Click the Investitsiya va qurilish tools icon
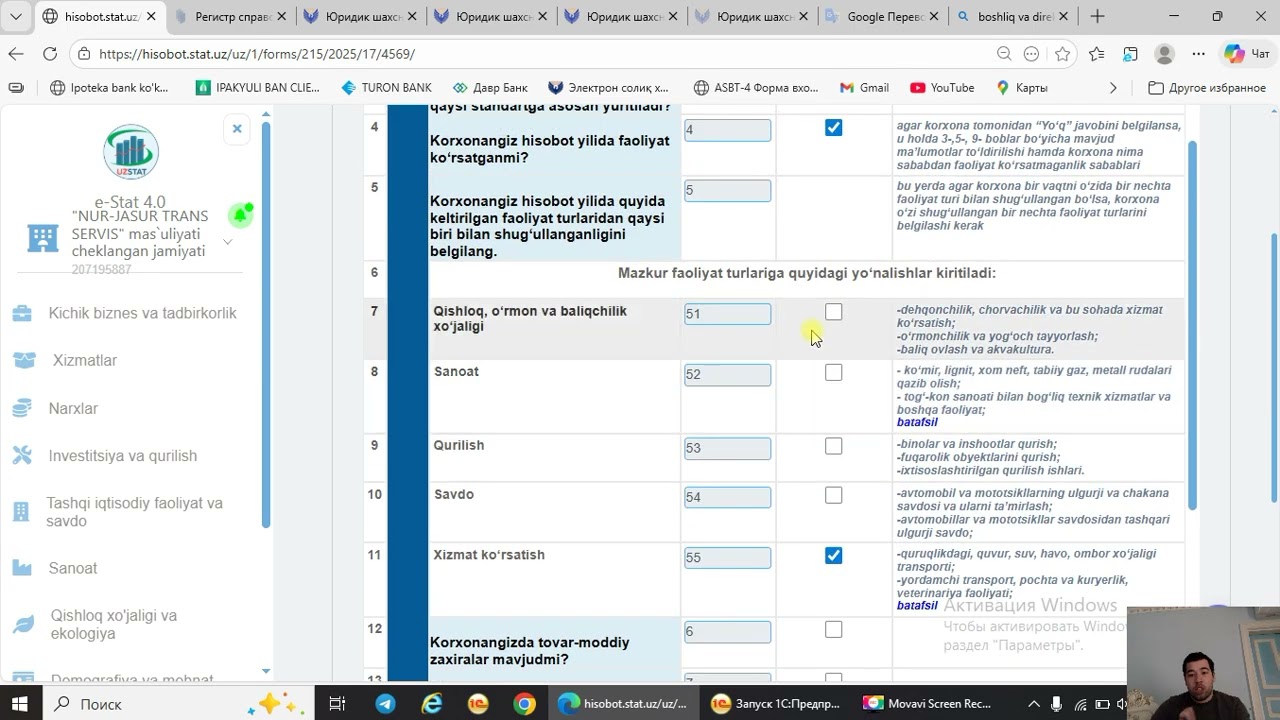 (x=22, y=455)
